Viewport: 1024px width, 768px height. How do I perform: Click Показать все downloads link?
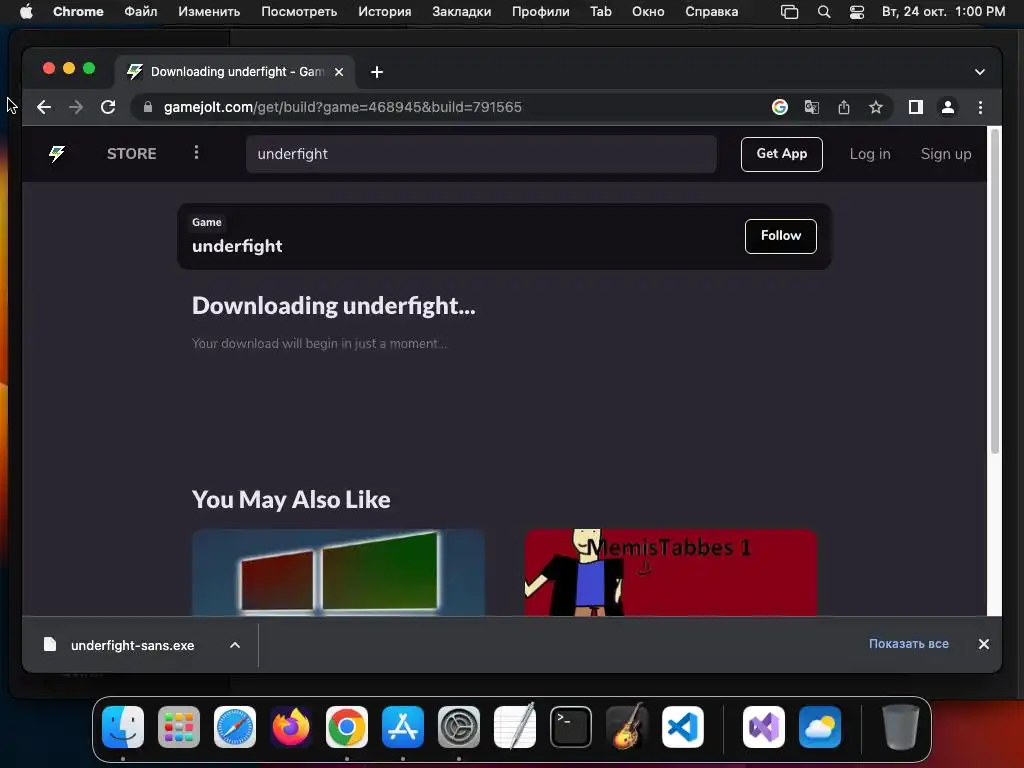click(908, 644)
